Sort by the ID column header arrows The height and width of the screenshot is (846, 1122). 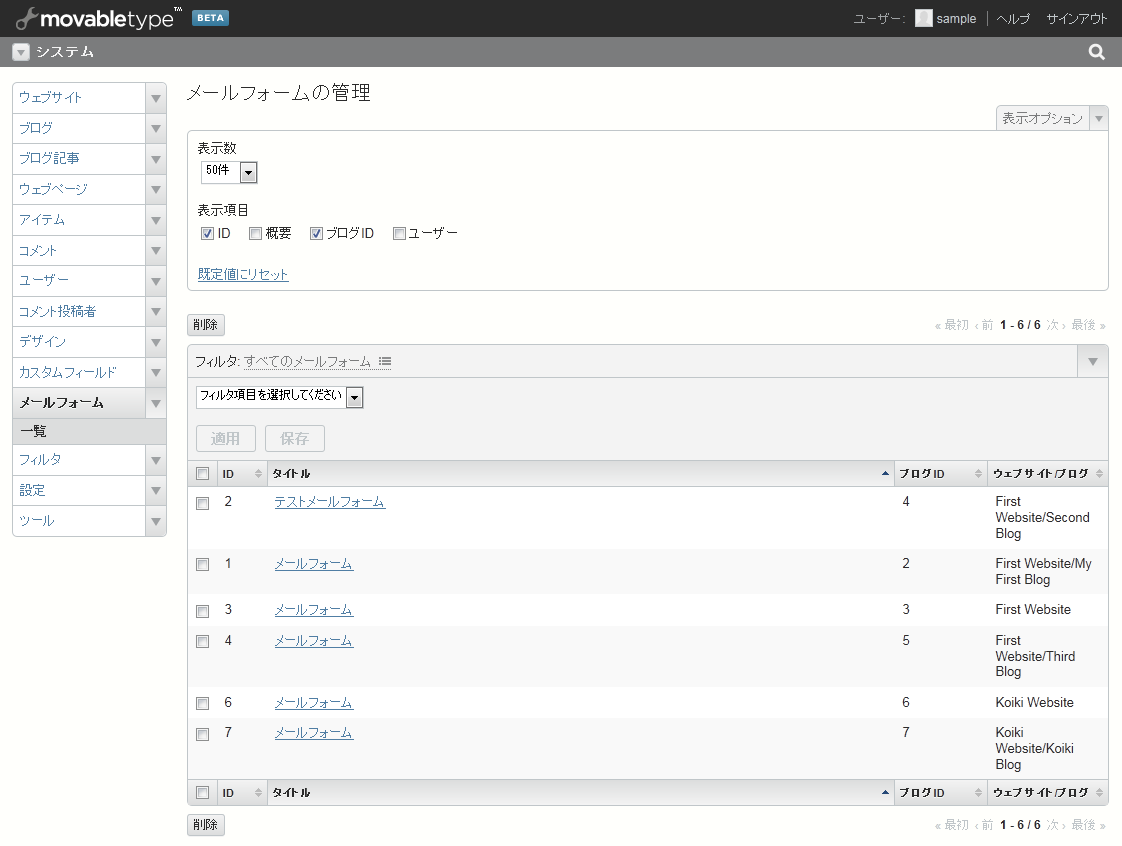coord(258,473)
